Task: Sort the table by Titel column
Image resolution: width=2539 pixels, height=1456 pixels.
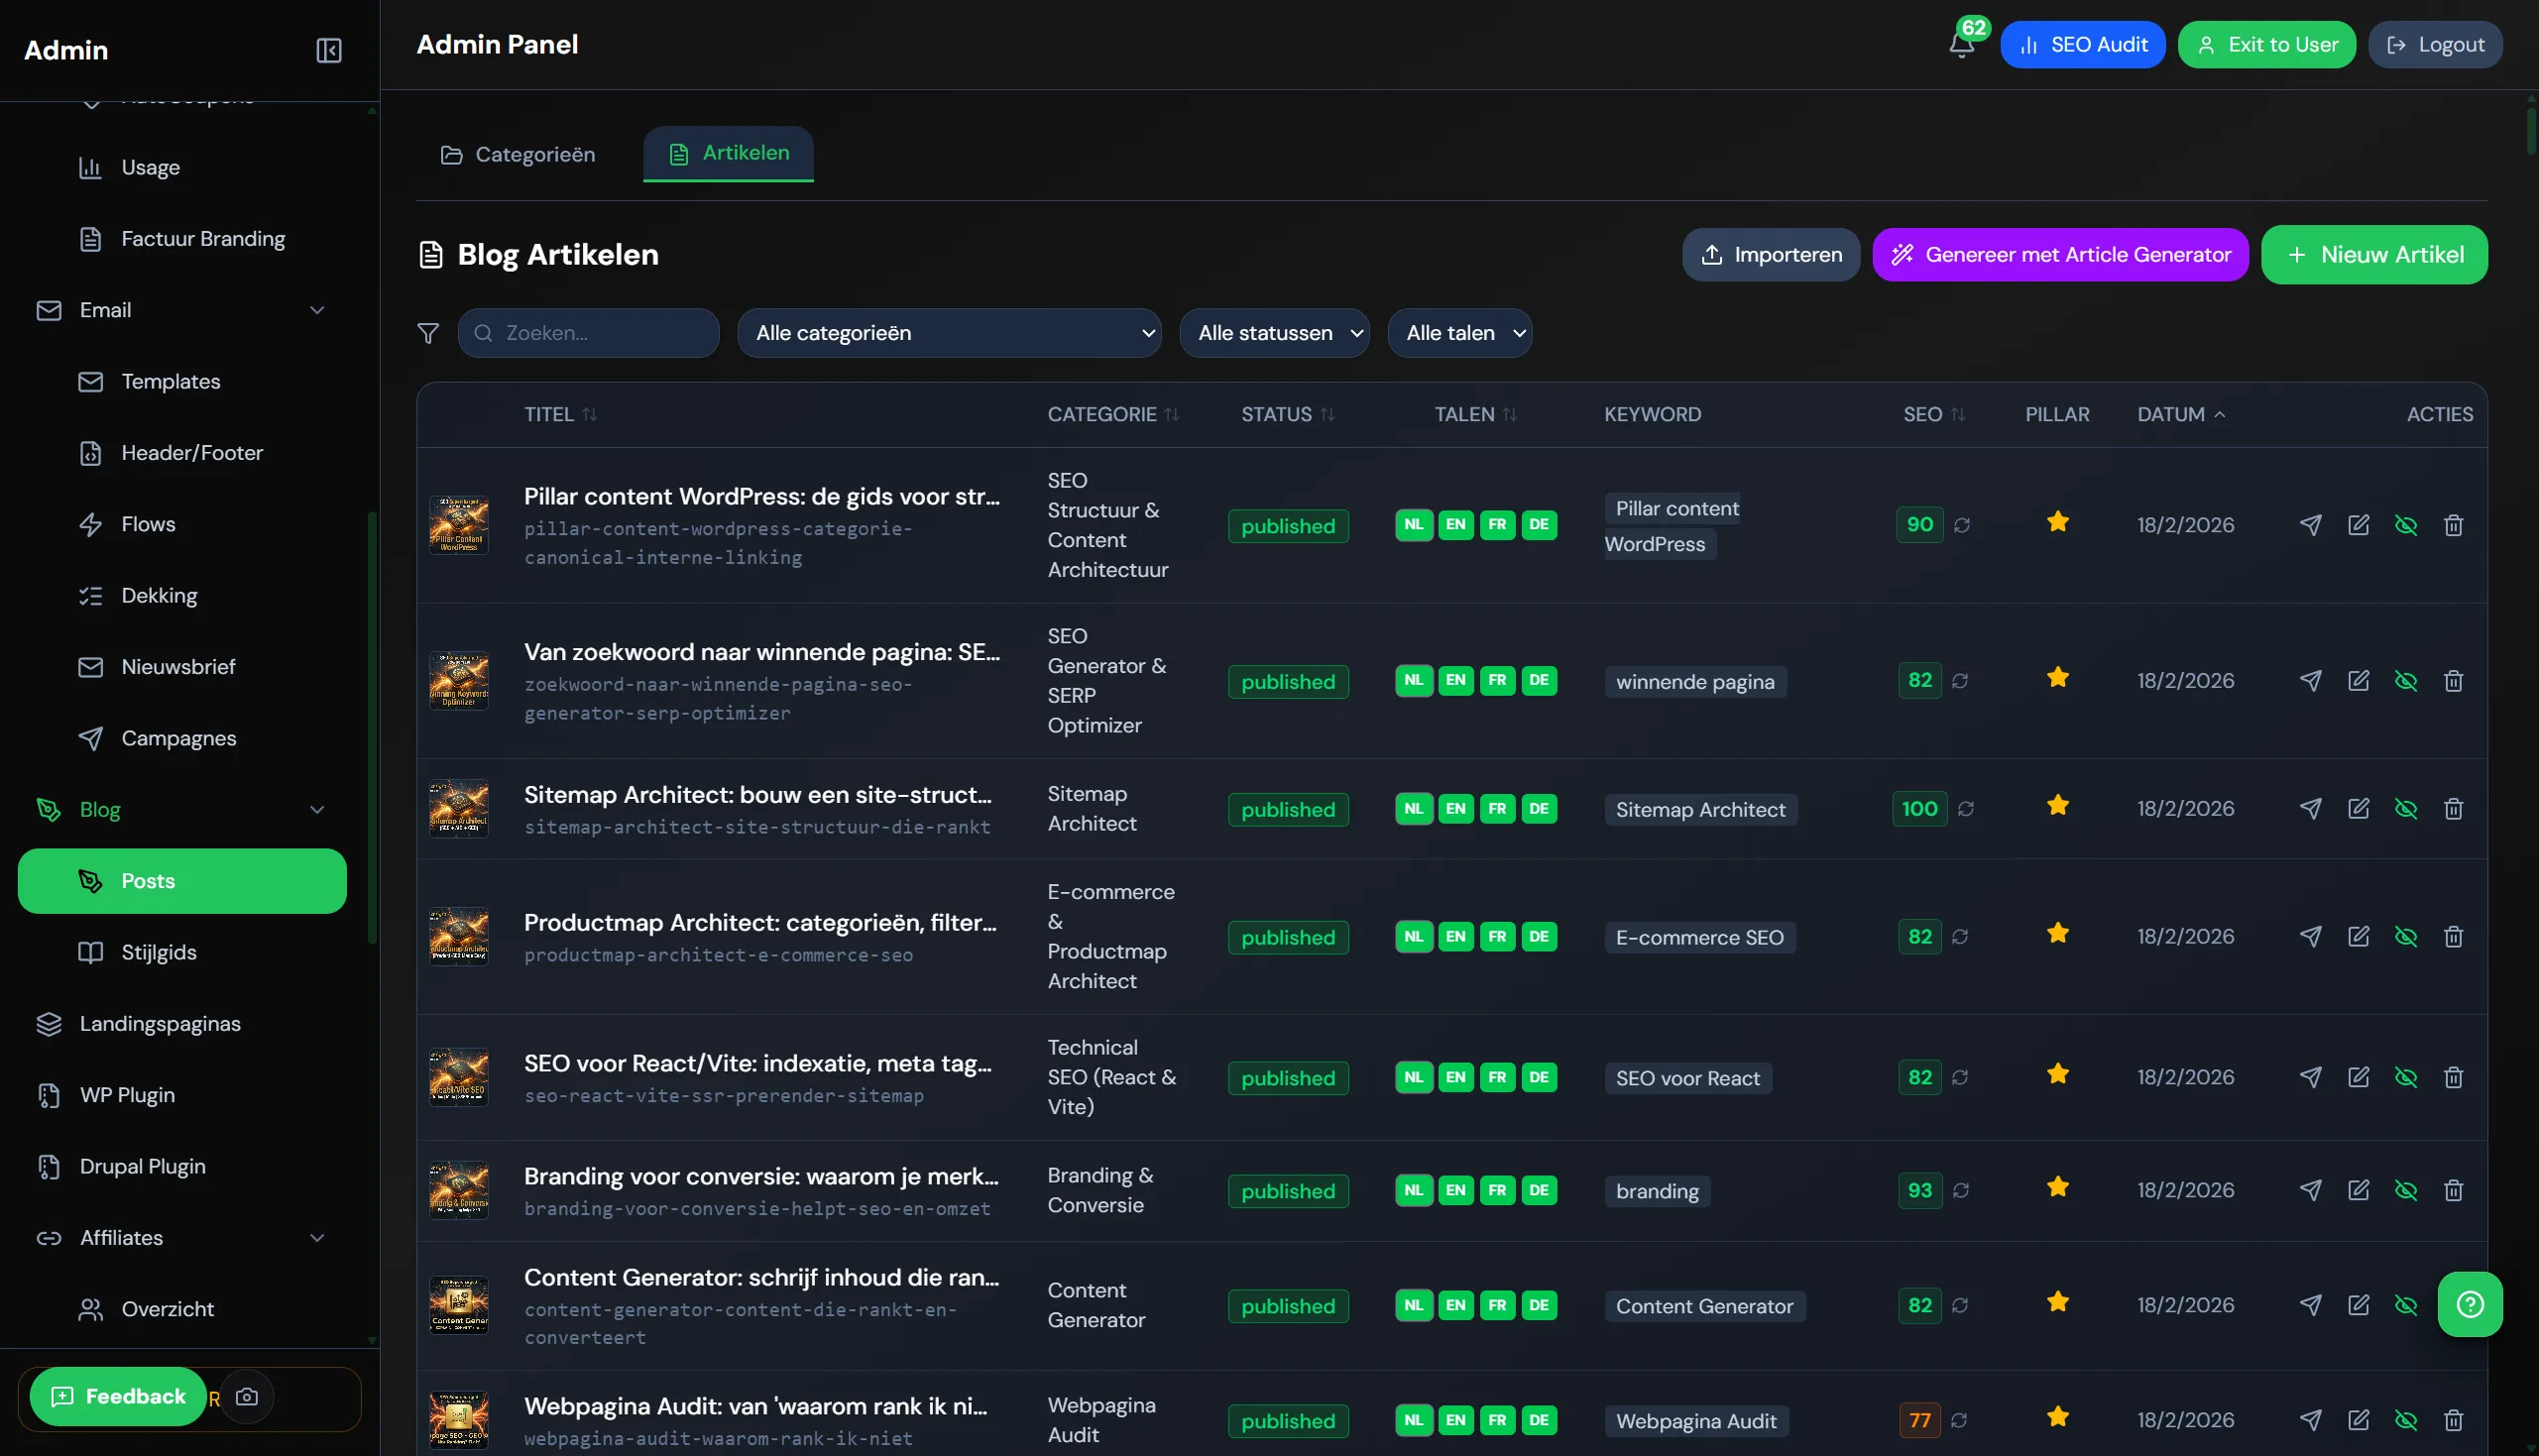Action: [560, 415]
